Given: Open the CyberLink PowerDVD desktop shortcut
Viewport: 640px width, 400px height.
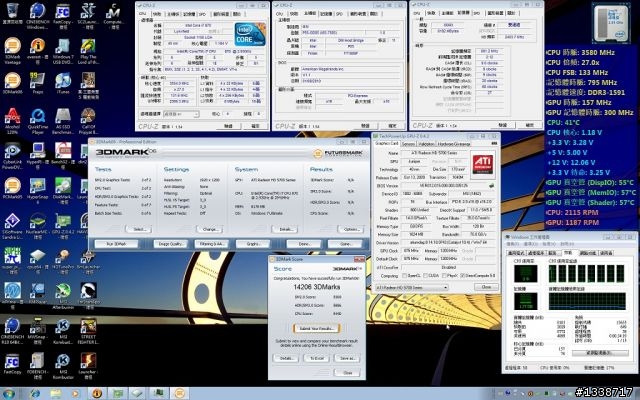Looking at the screenshot, I should click(x=12, y=156).
